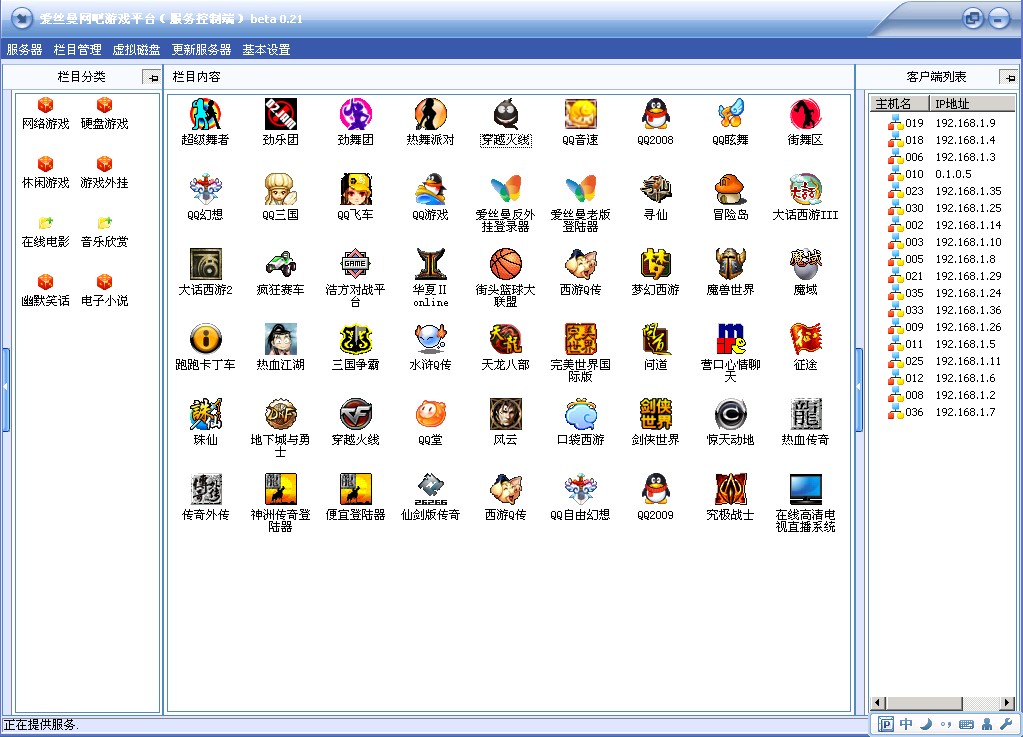Open the 在线高清电视直播系统 monitor icon

point(805,490)
